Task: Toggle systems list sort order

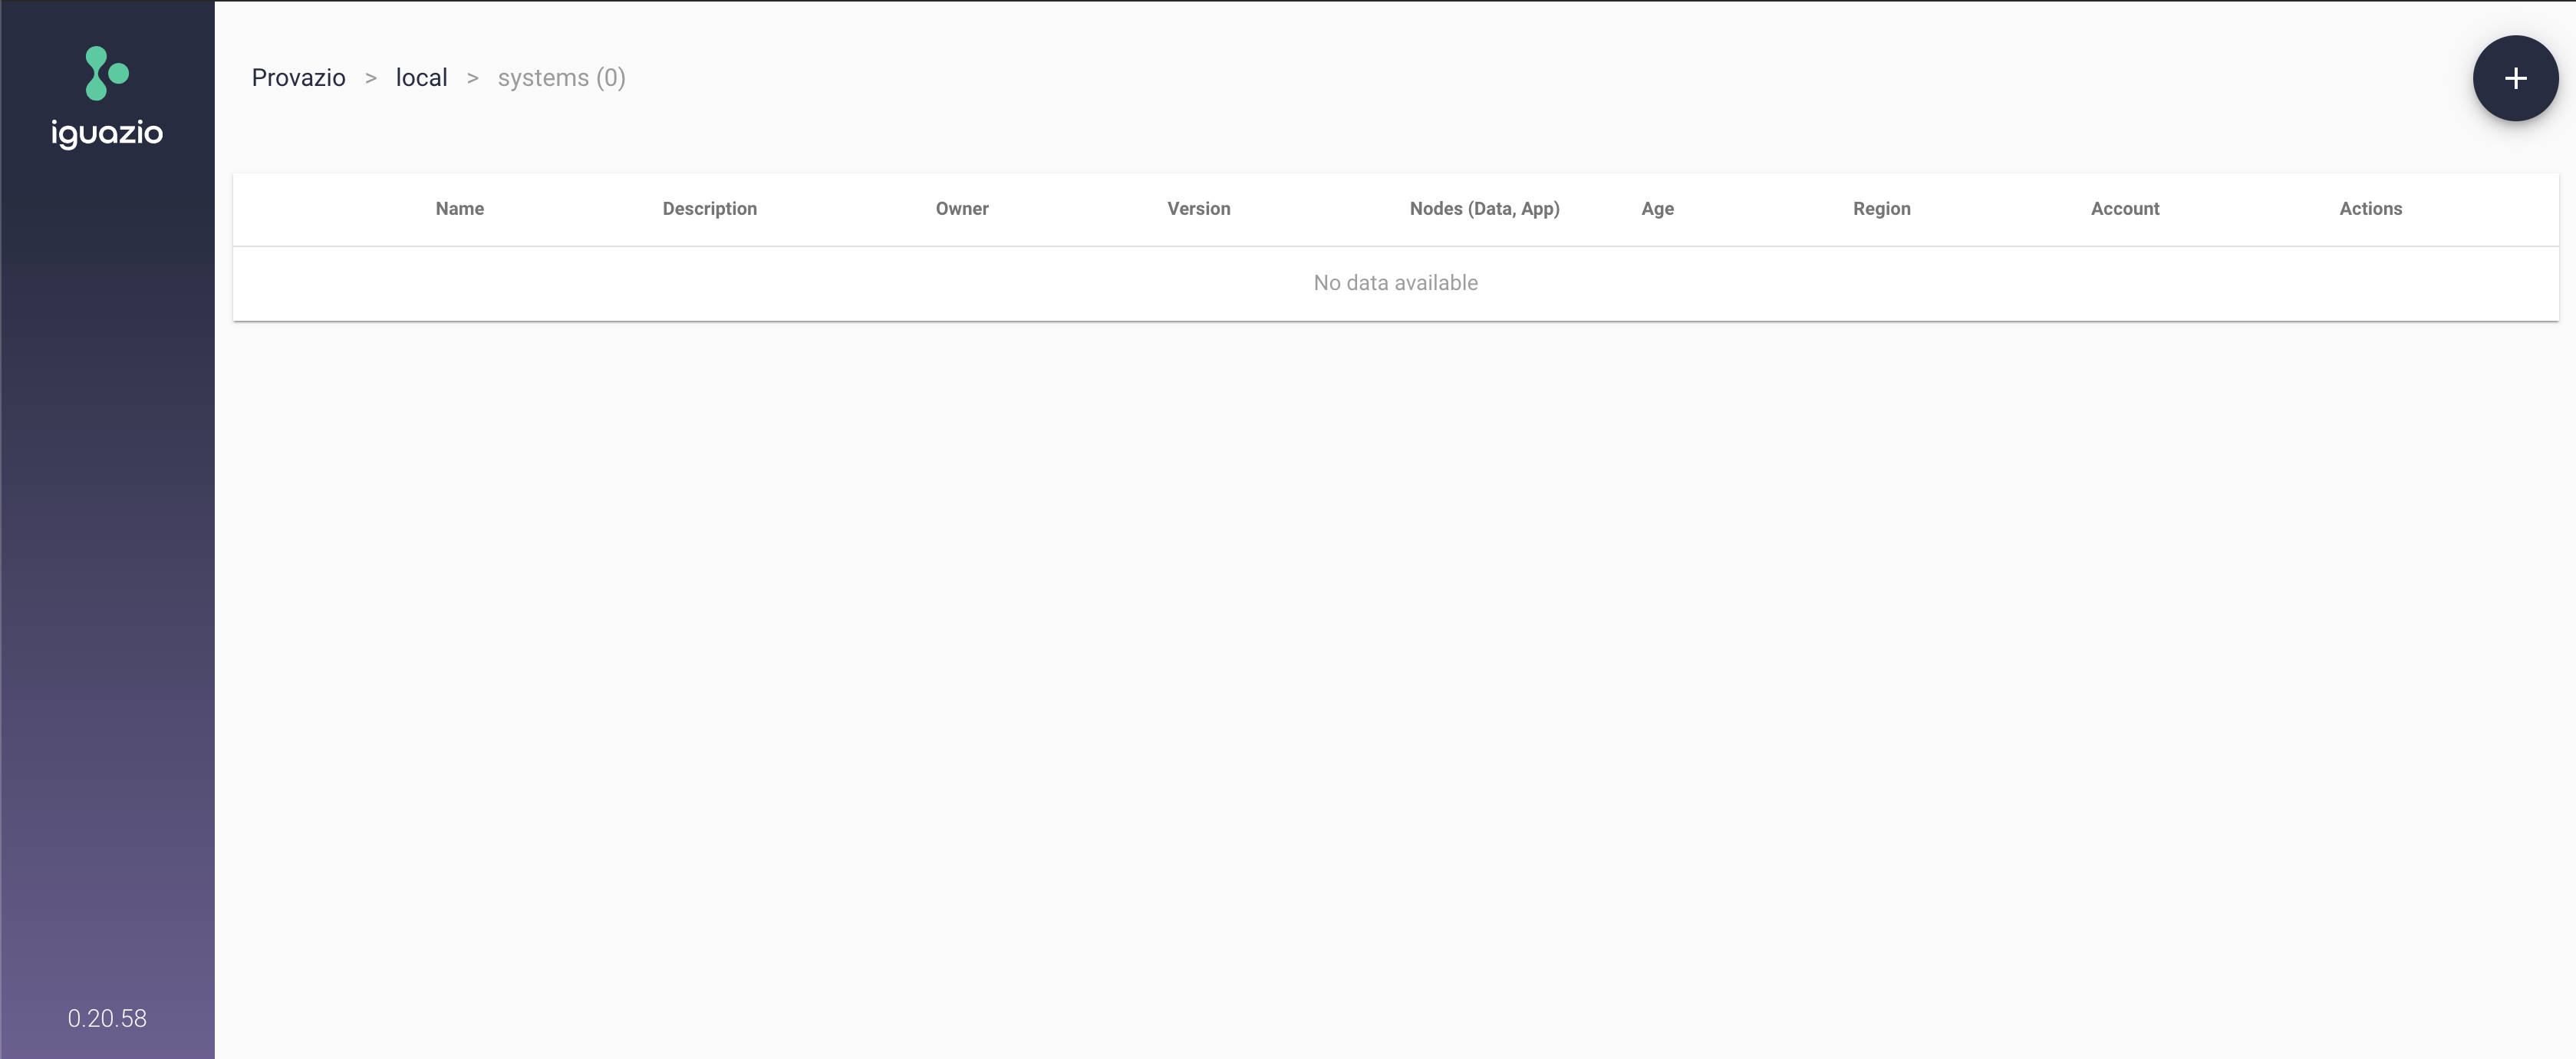Action: pyautogui.click(x=459, y=209)
